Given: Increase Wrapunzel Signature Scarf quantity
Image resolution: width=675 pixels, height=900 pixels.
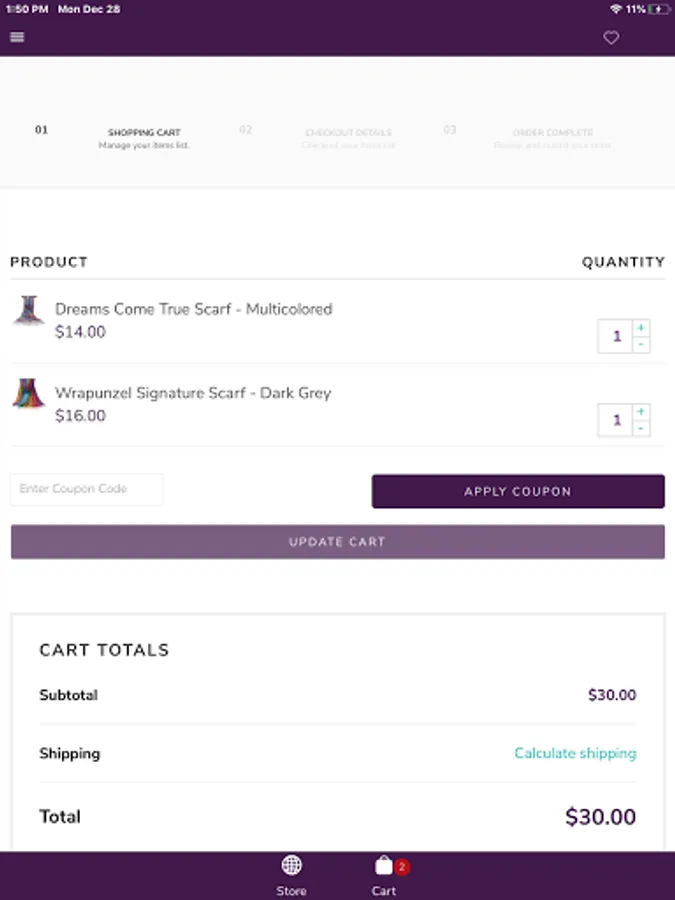Looking at the screenshot, I should 641,411.
